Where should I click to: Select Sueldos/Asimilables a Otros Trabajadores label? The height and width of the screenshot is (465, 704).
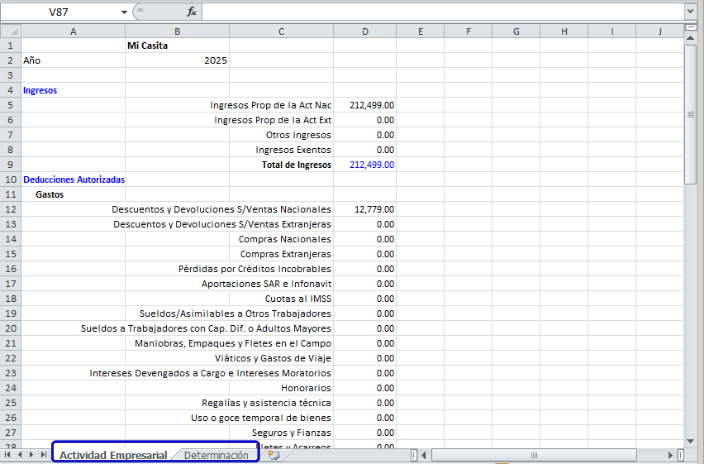pyautogui.click(x=235, y=313)
